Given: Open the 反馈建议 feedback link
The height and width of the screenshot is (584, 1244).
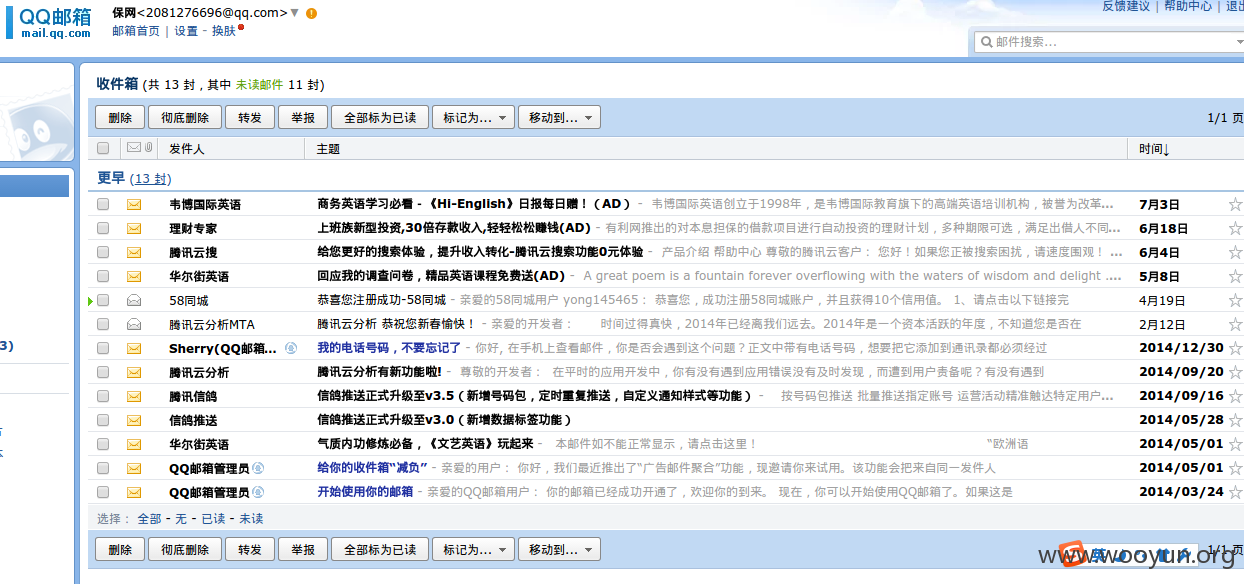Looking at the screenshot, I should (1126, 6).
